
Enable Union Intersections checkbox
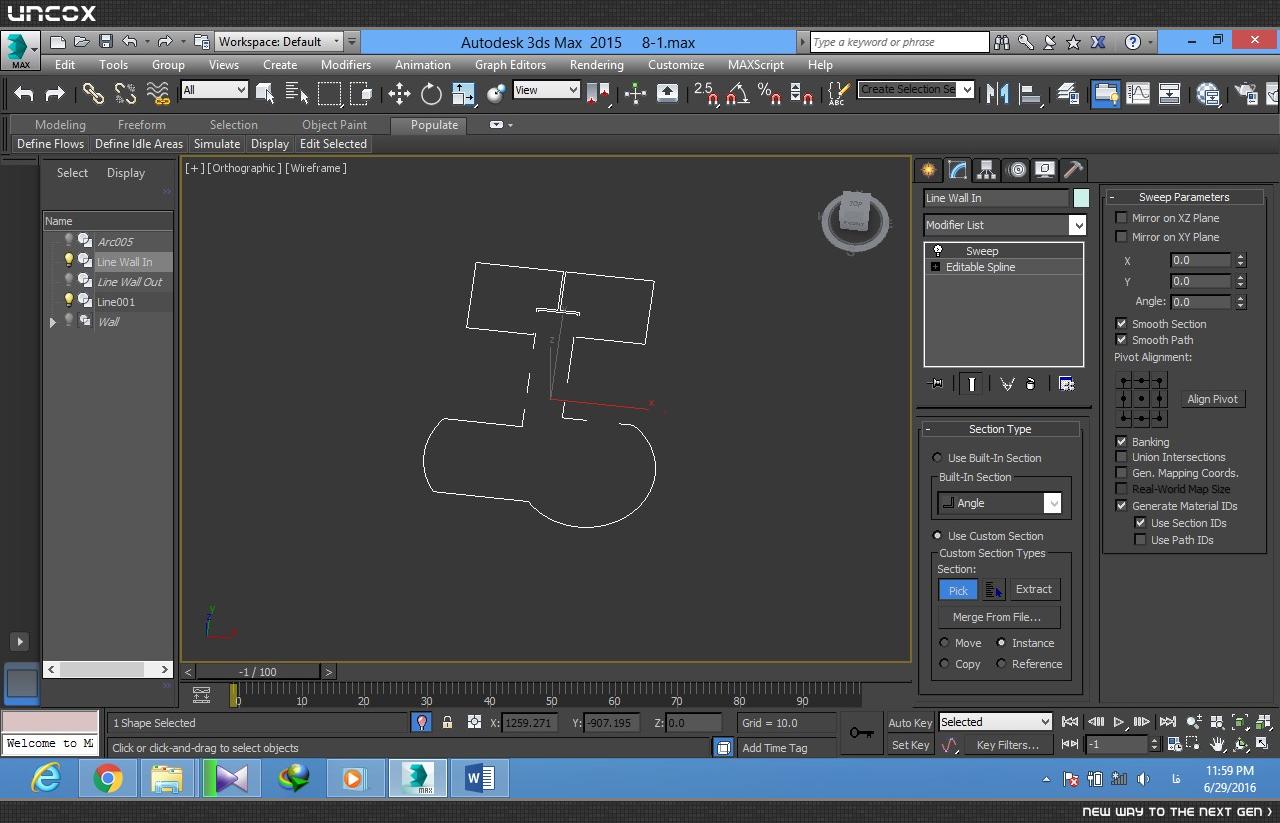(x=1121, y=457)
